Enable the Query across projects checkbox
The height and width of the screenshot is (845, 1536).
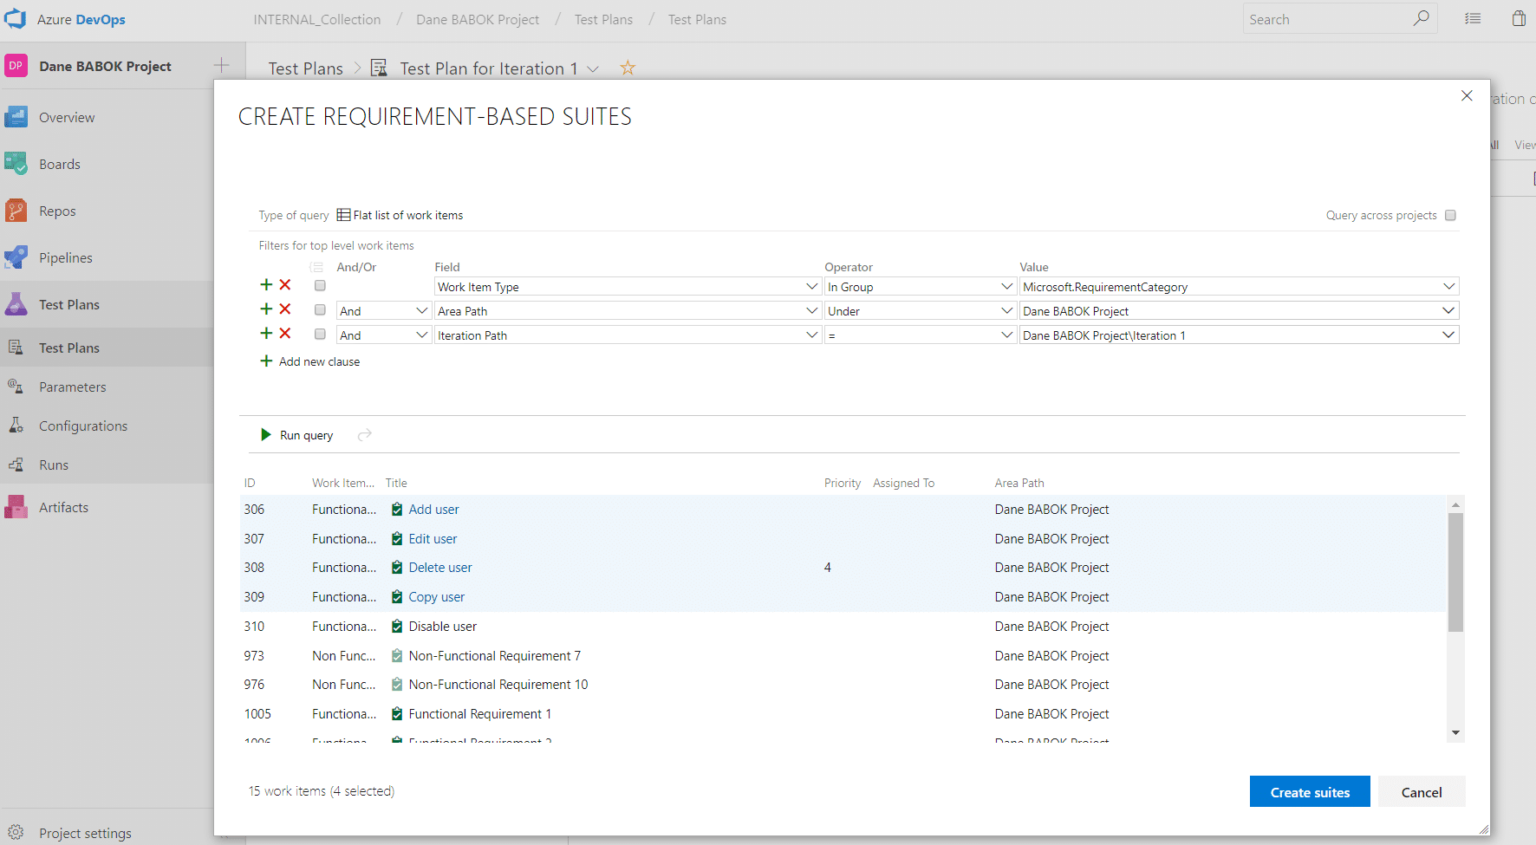coord(1450,215)
